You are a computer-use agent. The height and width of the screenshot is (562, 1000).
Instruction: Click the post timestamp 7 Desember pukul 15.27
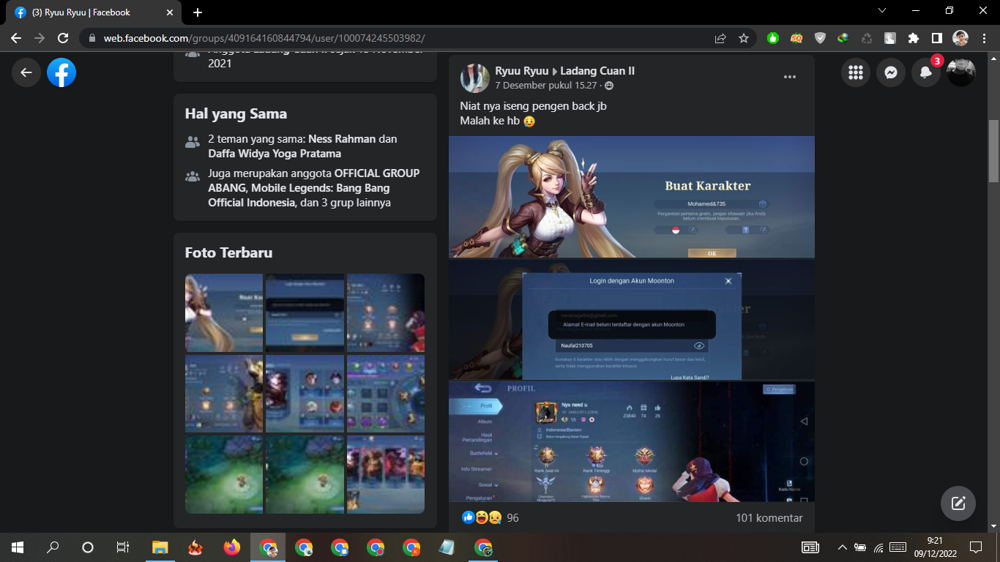click(x=547, y=85)
